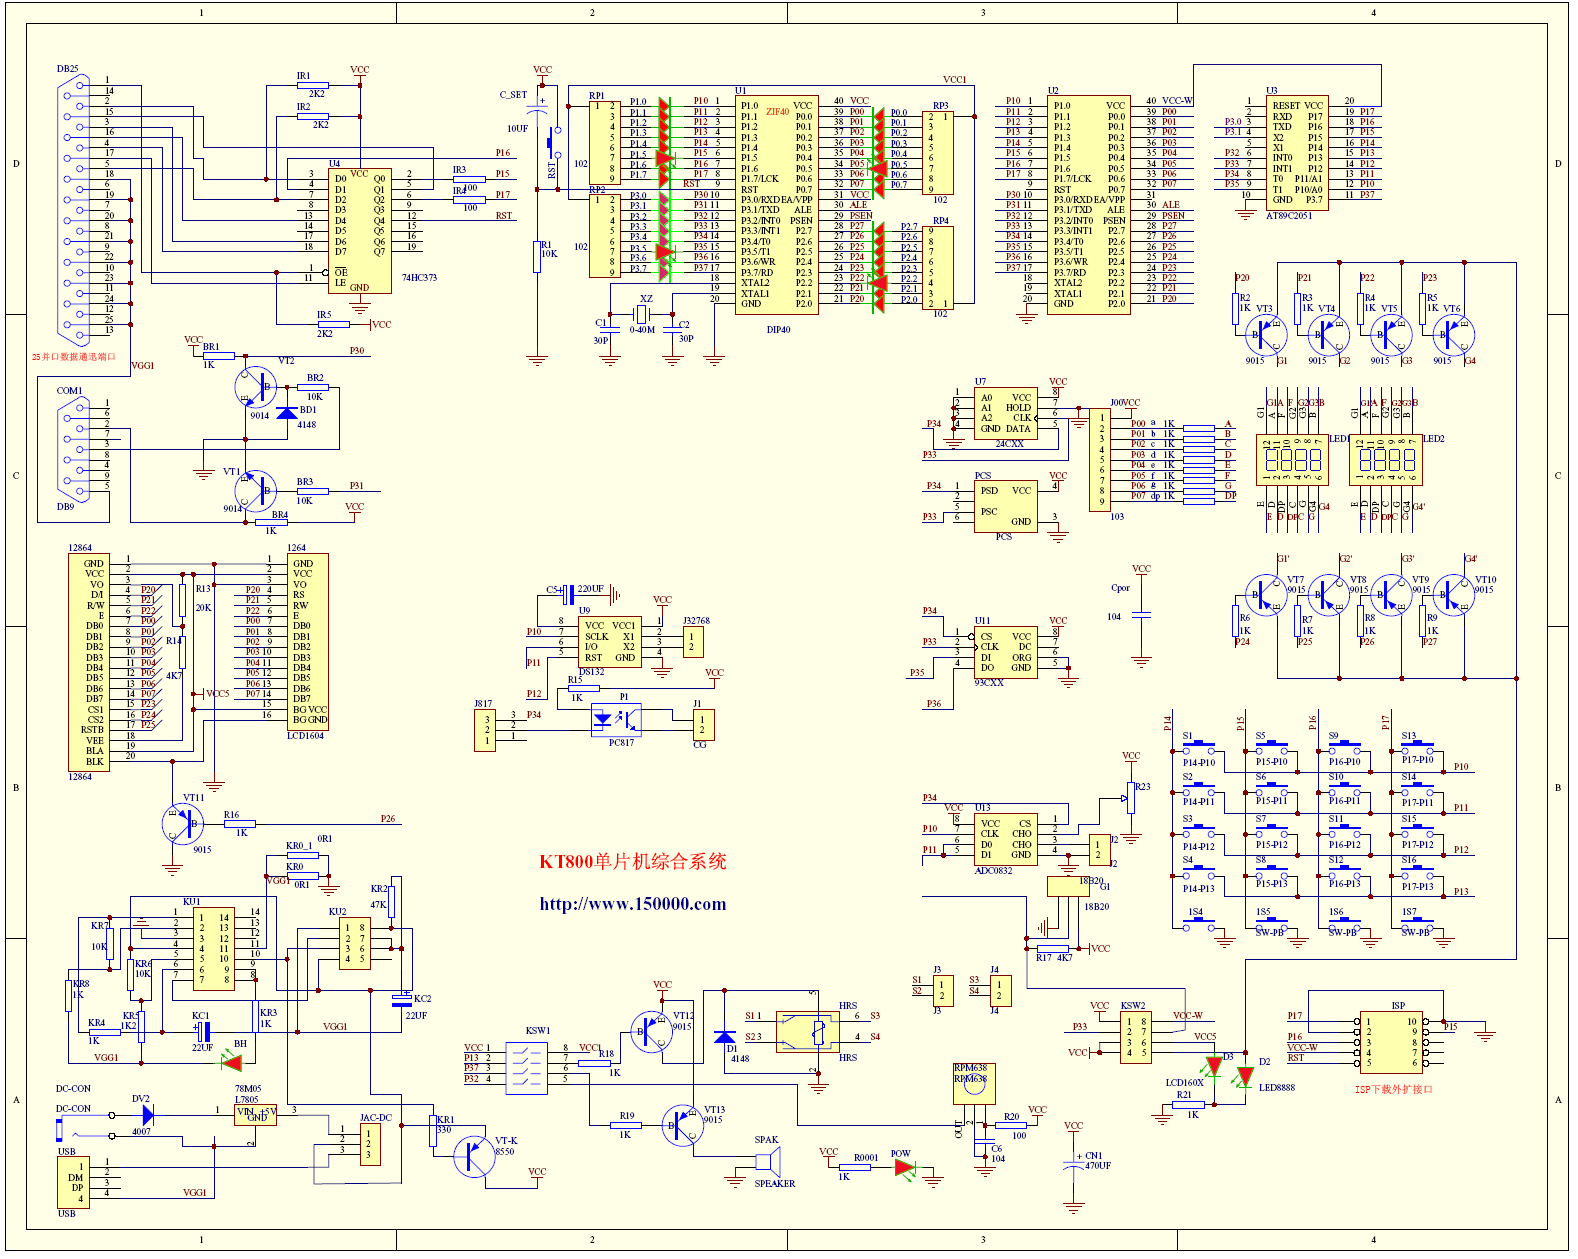Click the AT89C2051 chip U3

click(x=1297, y=152)
